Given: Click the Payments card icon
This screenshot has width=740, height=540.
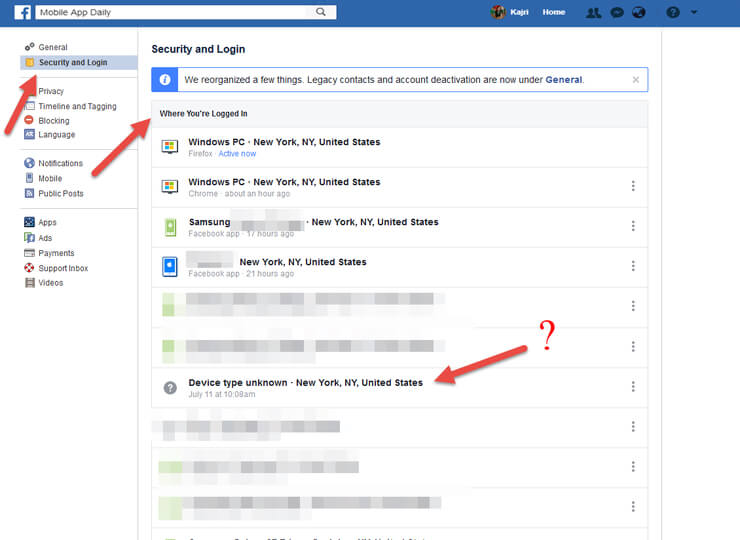Looking at the screenshot, I should pos(29,253).
